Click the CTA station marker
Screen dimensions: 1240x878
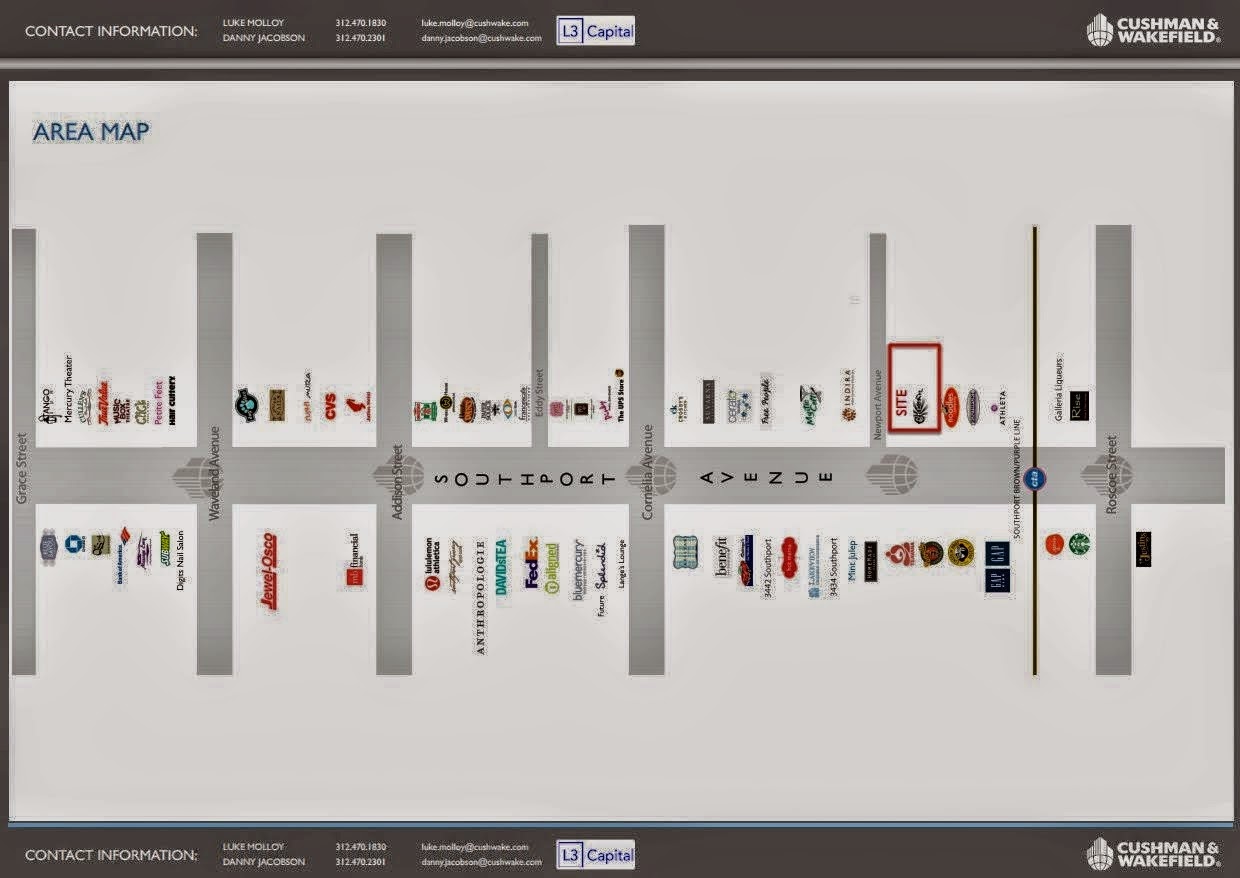[x=1037, y=479]
